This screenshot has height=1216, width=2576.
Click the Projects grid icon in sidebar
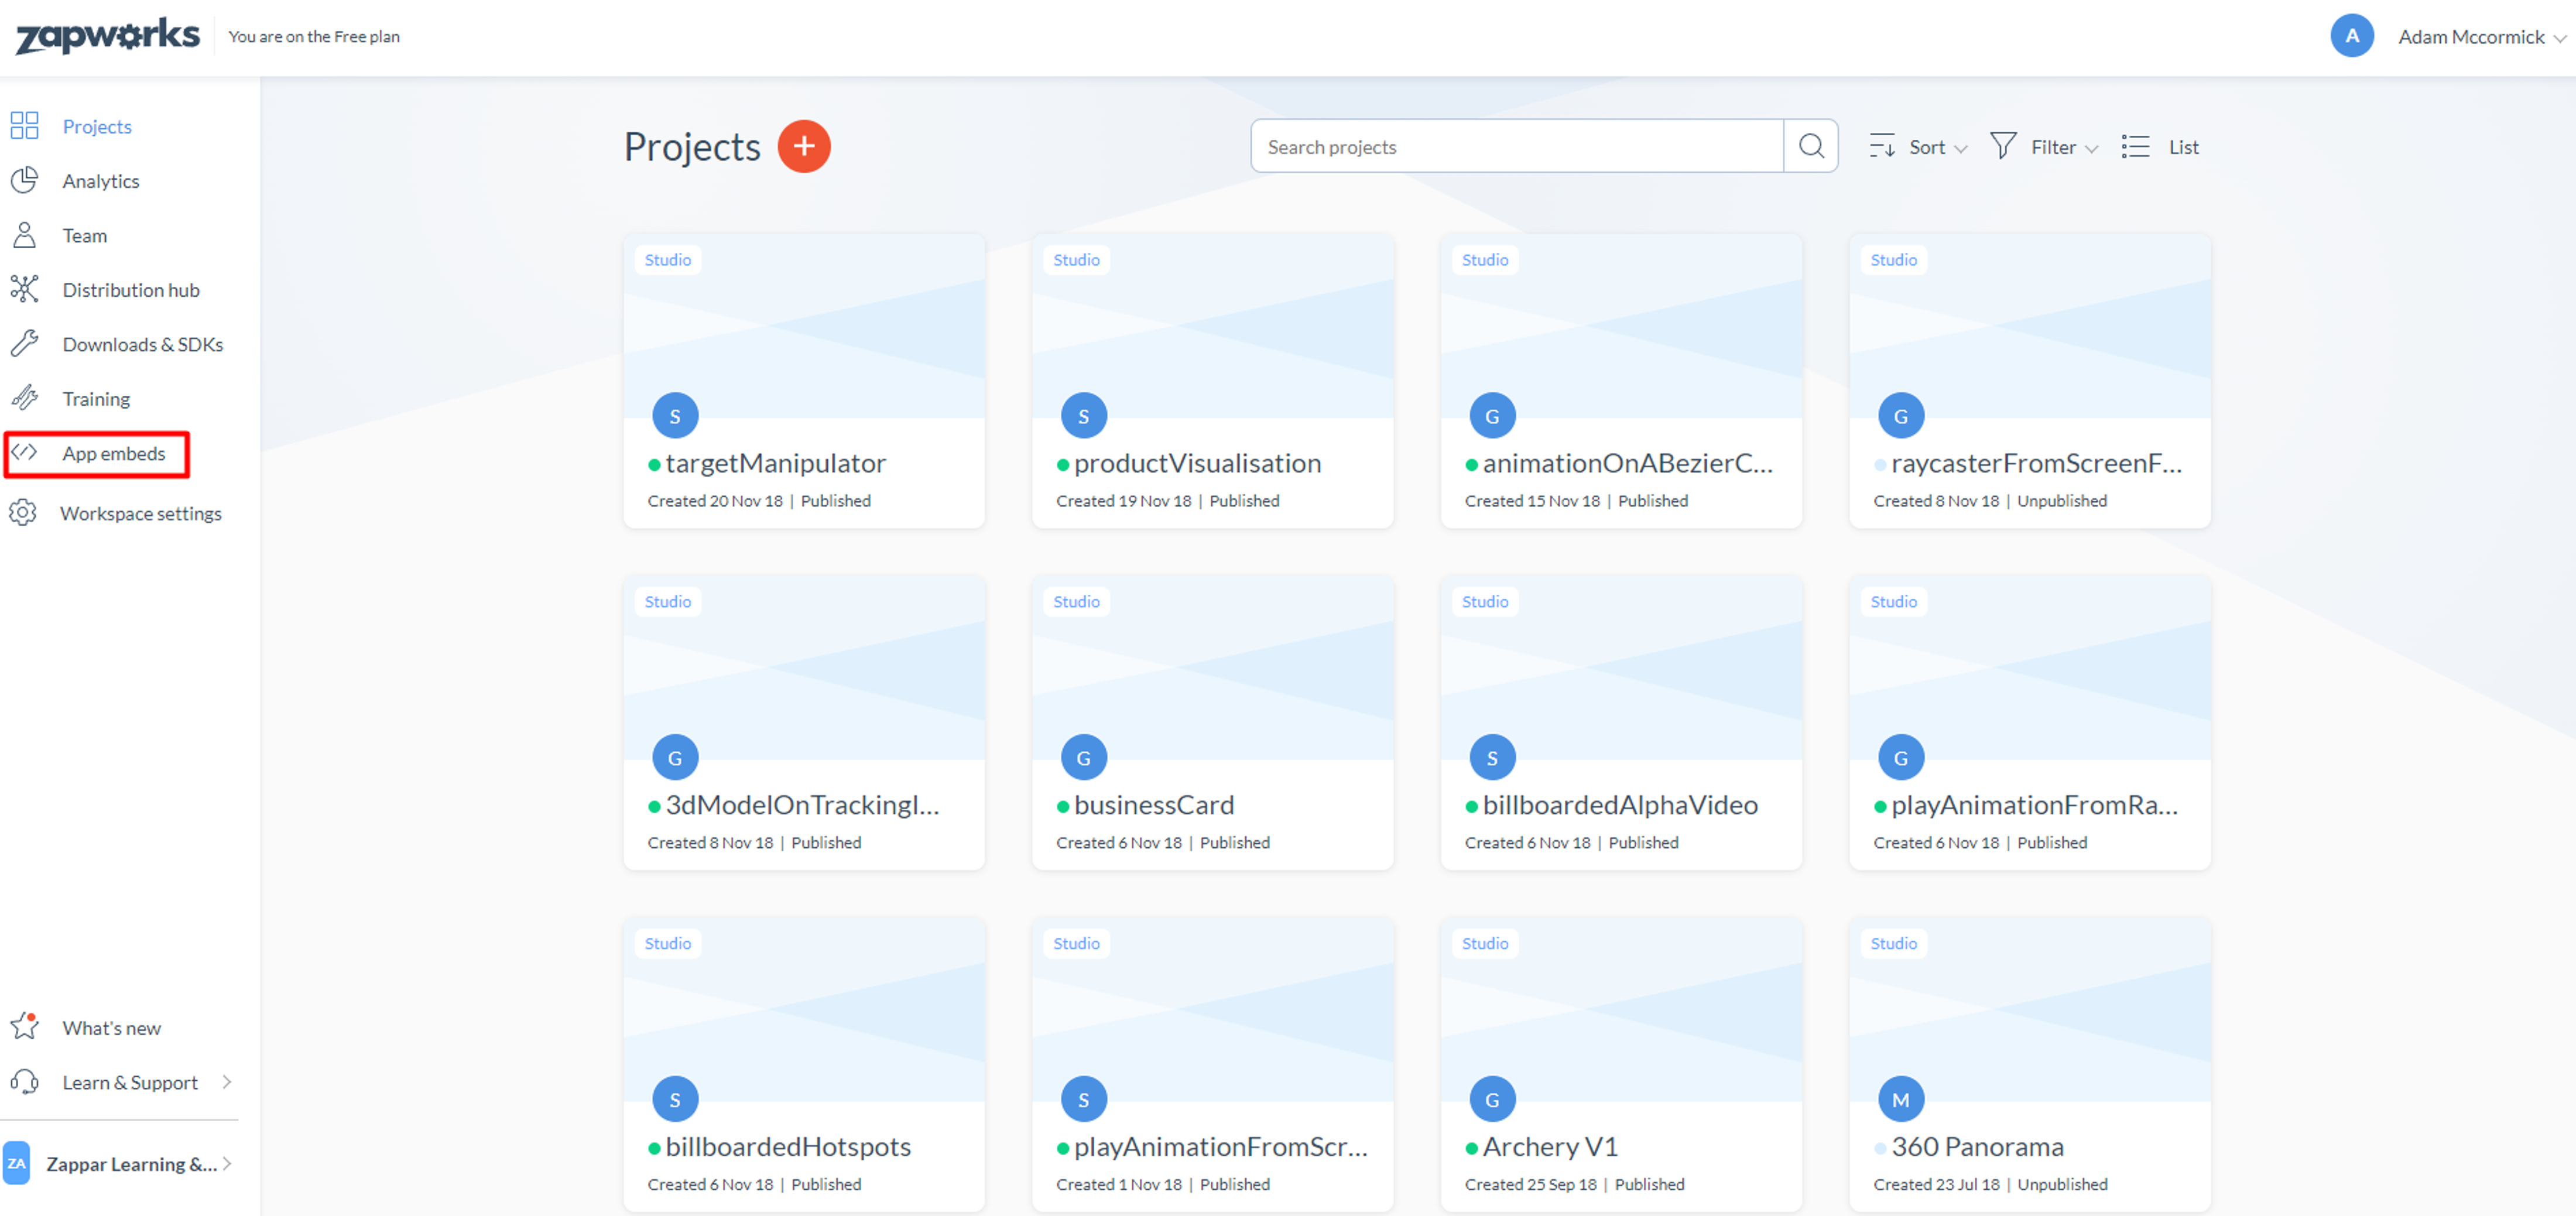pyautogui.click(x=24, y=126)
